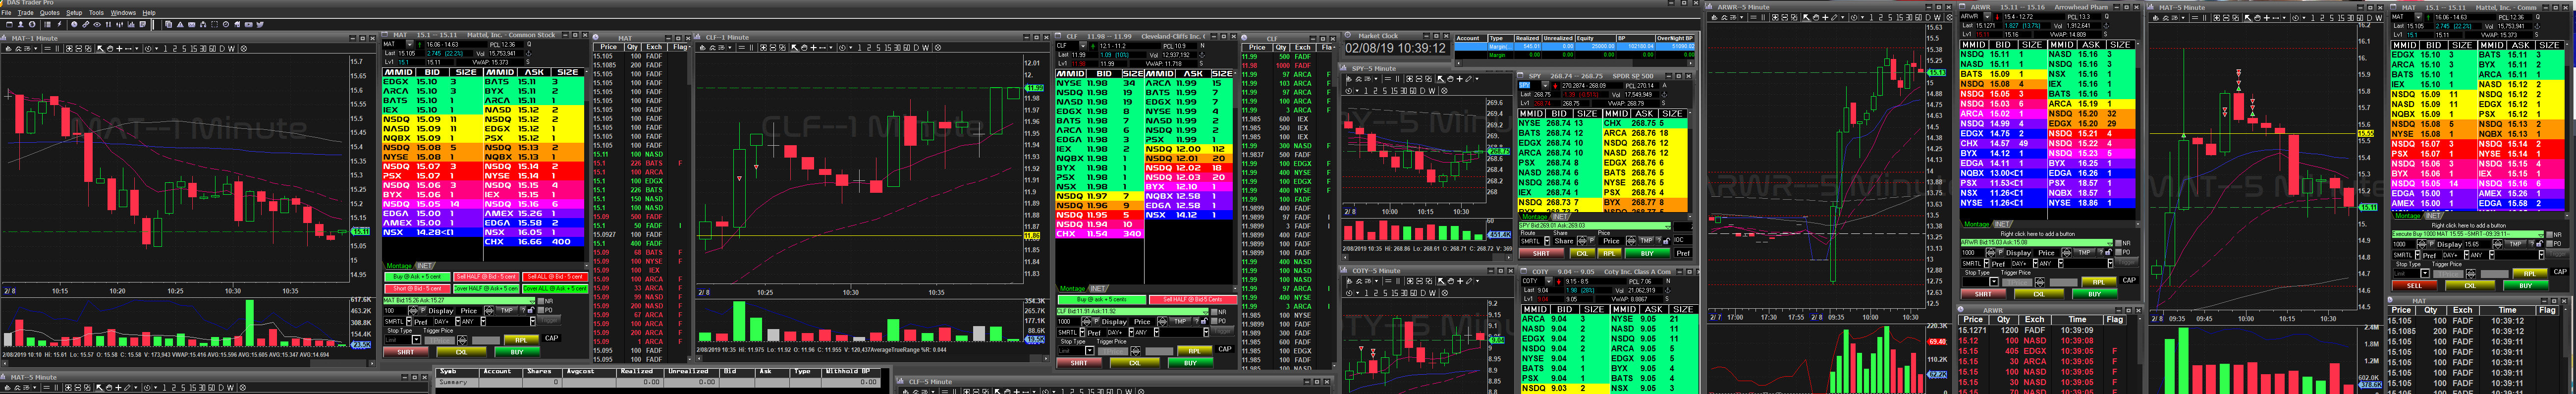Click the YouTube icon in main toolbar
The width and height of the screenshot is (2576, 394).
click(x=249, y=24)
